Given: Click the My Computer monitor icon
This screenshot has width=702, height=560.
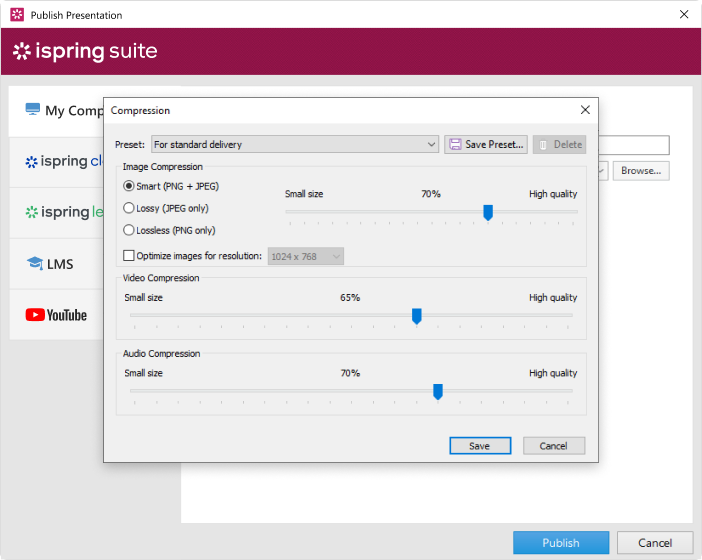Looking at the screenshot, I should coord(33,109).
